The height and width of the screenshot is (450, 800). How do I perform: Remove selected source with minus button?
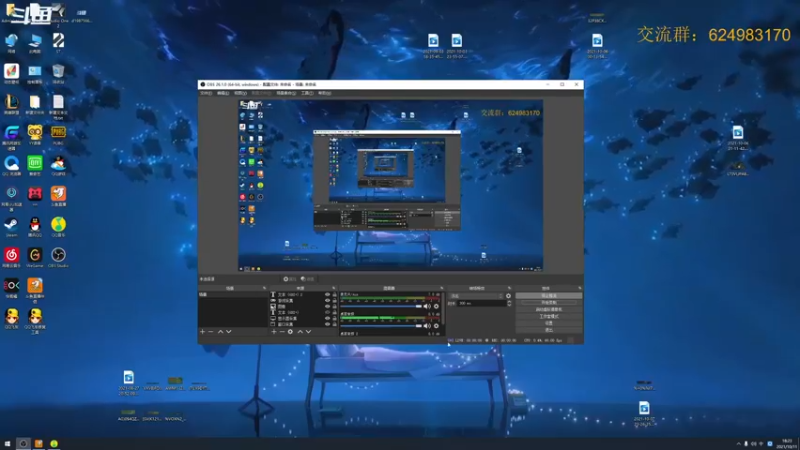282,332
